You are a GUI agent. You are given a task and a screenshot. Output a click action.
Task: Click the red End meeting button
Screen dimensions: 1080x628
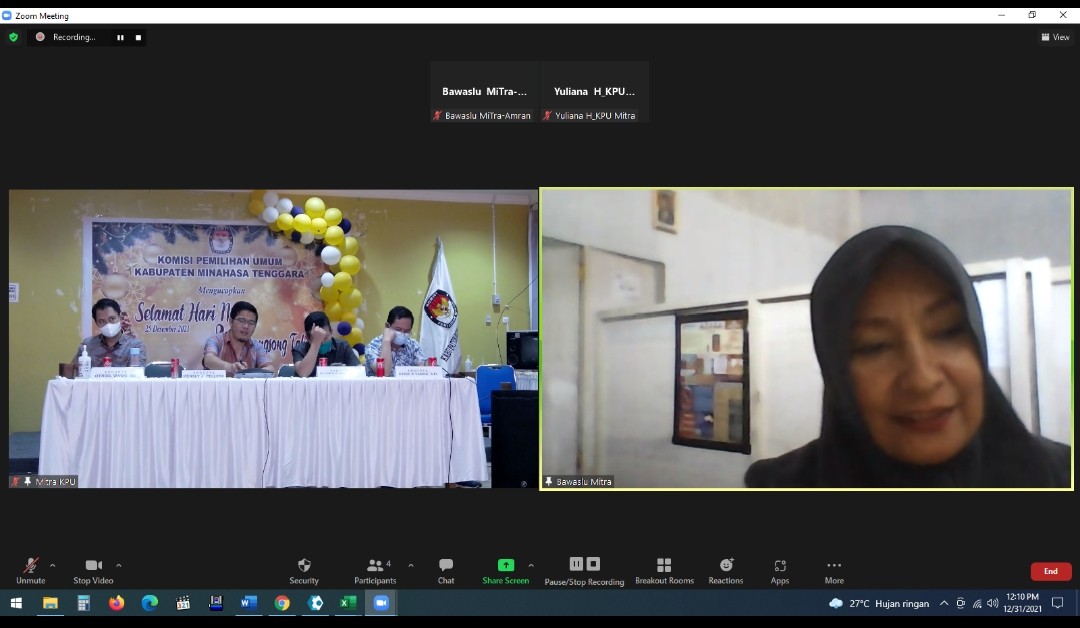(1050, 571)
